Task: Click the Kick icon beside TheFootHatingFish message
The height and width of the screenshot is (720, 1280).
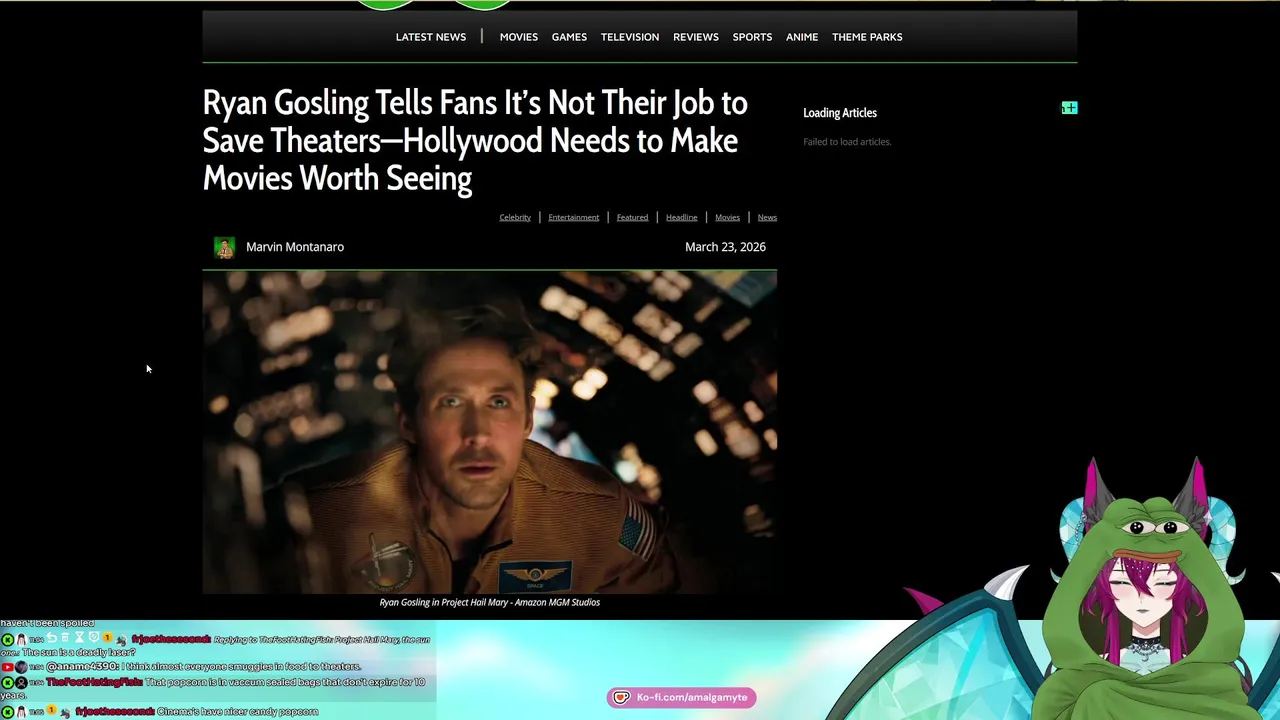Action: pyautogui.click(x=7, y=682)
